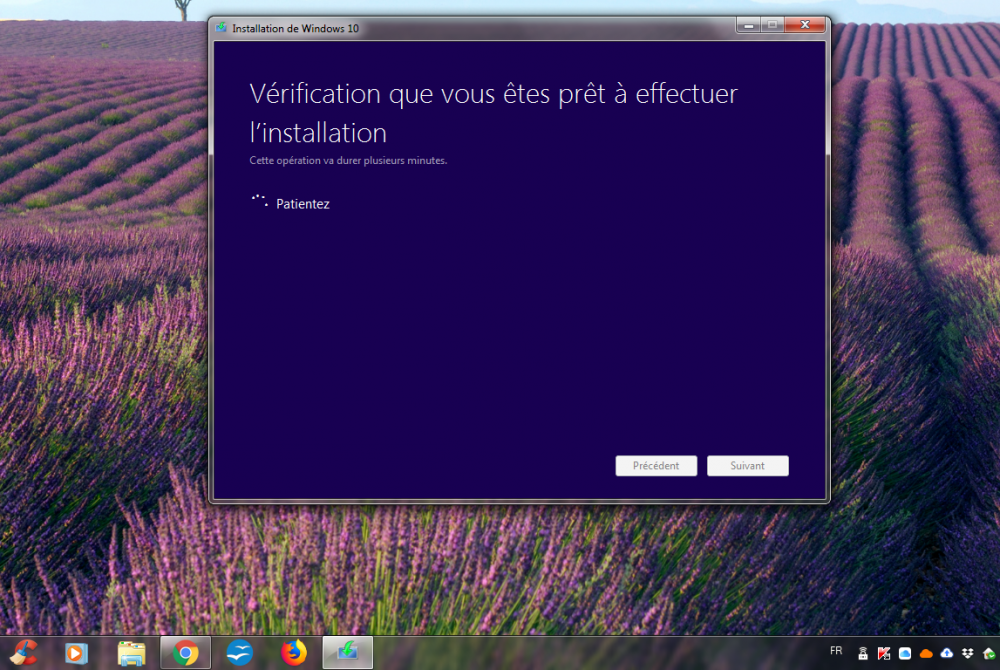Open Dropbox tray icon
The image size is (1000, 670).
point(968,654)
